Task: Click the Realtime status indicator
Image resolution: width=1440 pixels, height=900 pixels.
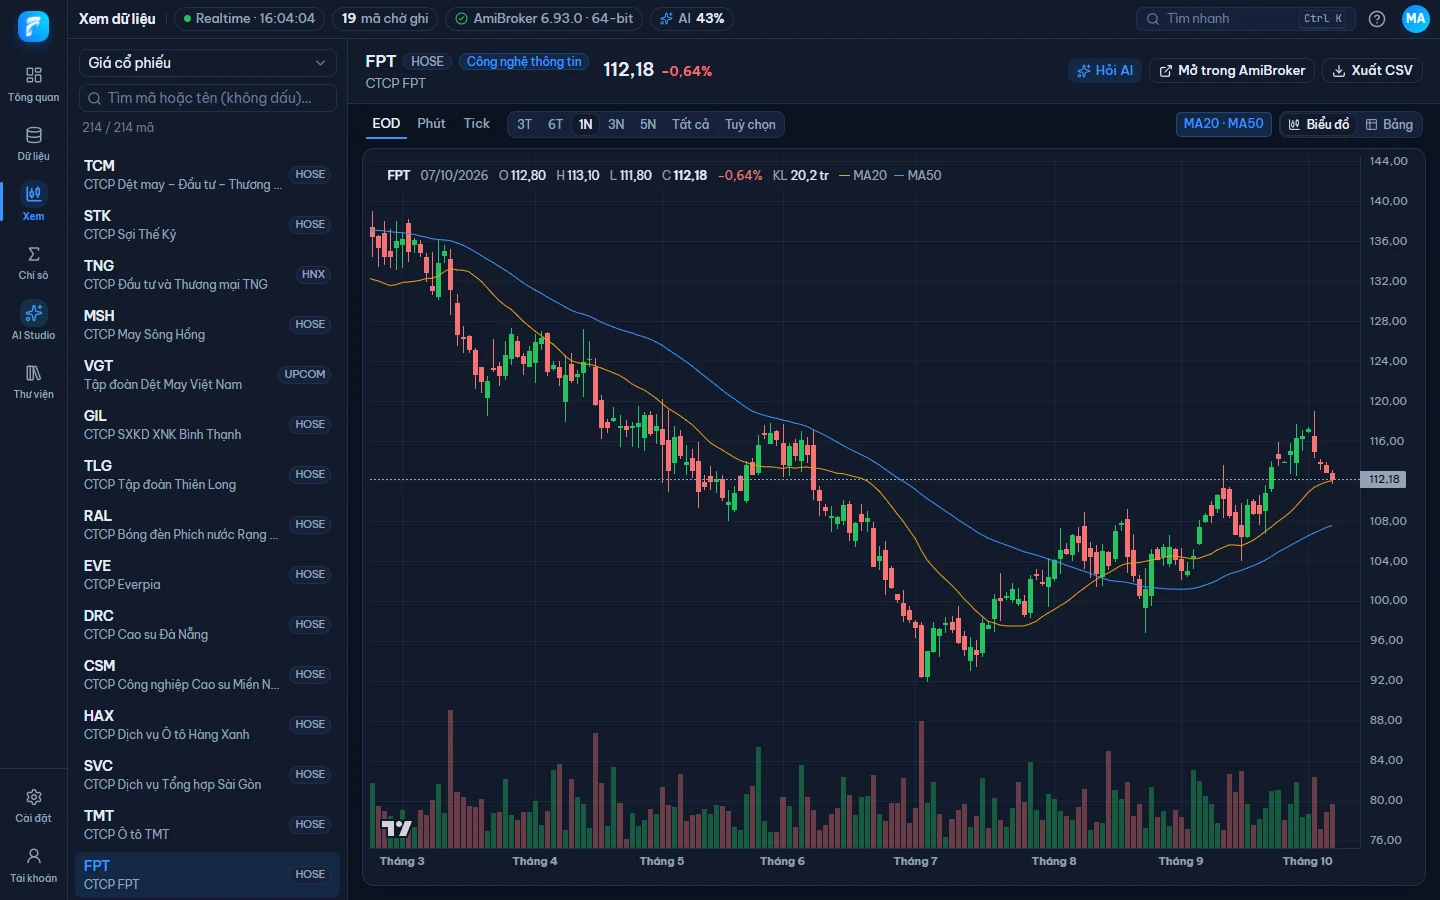Action: (249, 18)
